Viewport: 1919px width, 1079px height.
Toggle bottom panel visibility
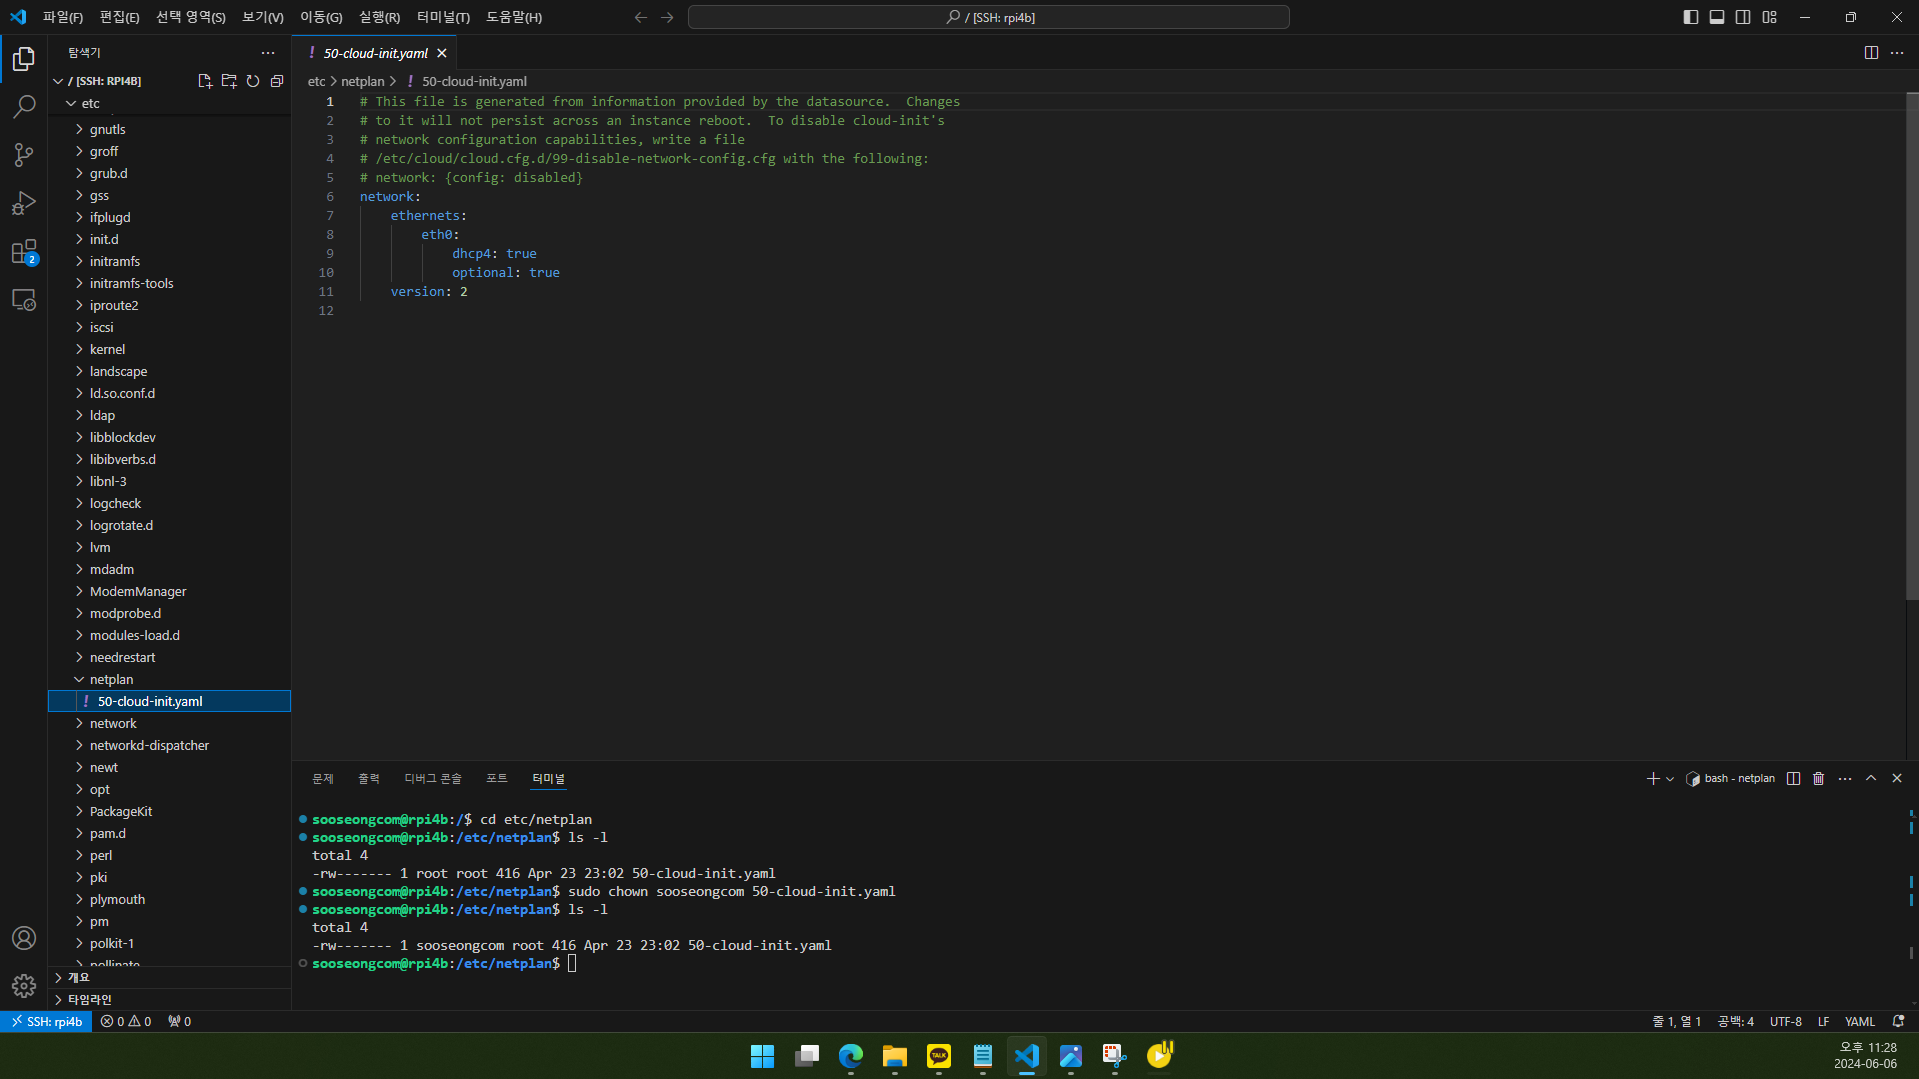point(1717,17)
